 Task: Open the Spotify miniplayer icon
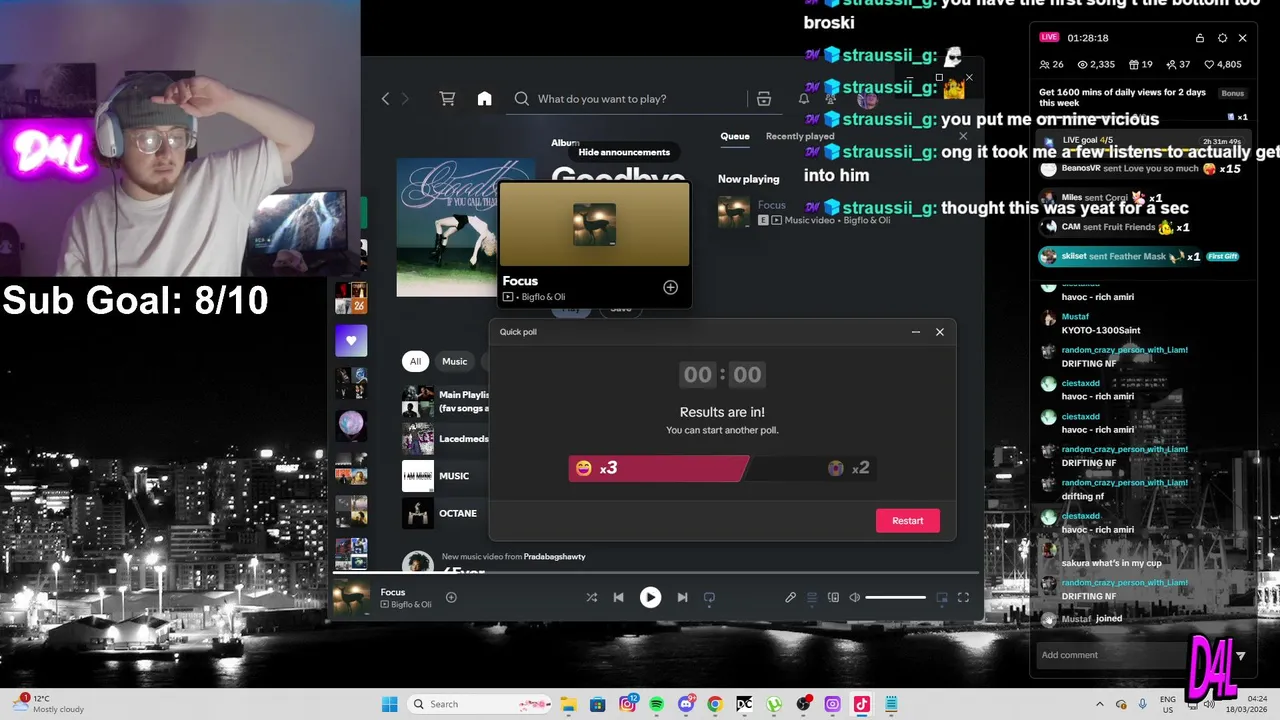(942, 597)
